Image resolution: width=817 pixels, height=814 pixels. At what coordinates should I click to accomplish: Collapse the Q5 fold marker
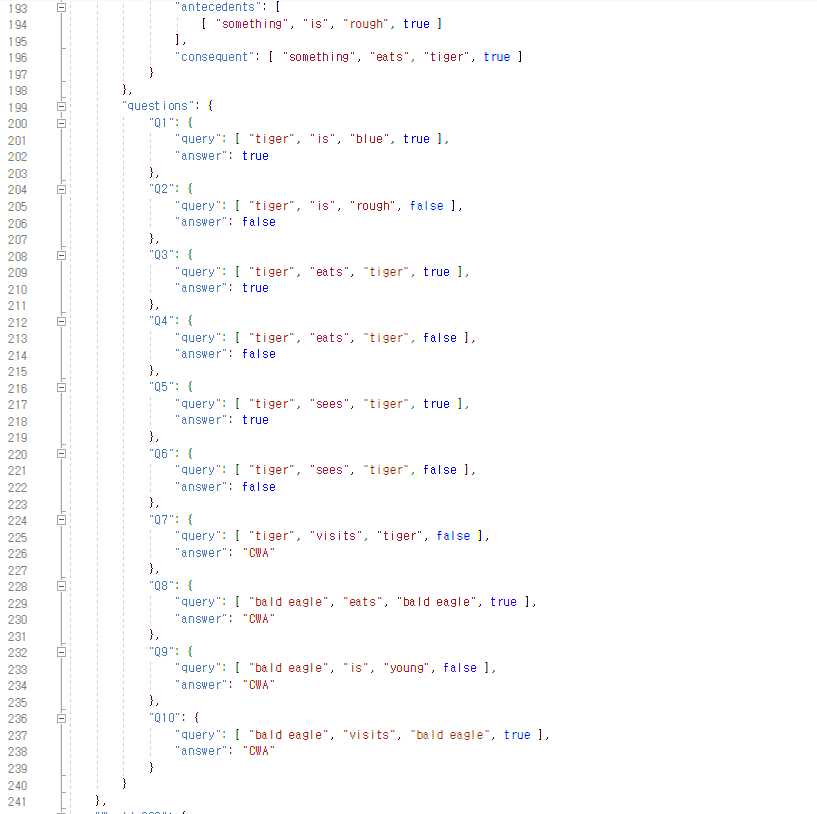coord(61,387)
